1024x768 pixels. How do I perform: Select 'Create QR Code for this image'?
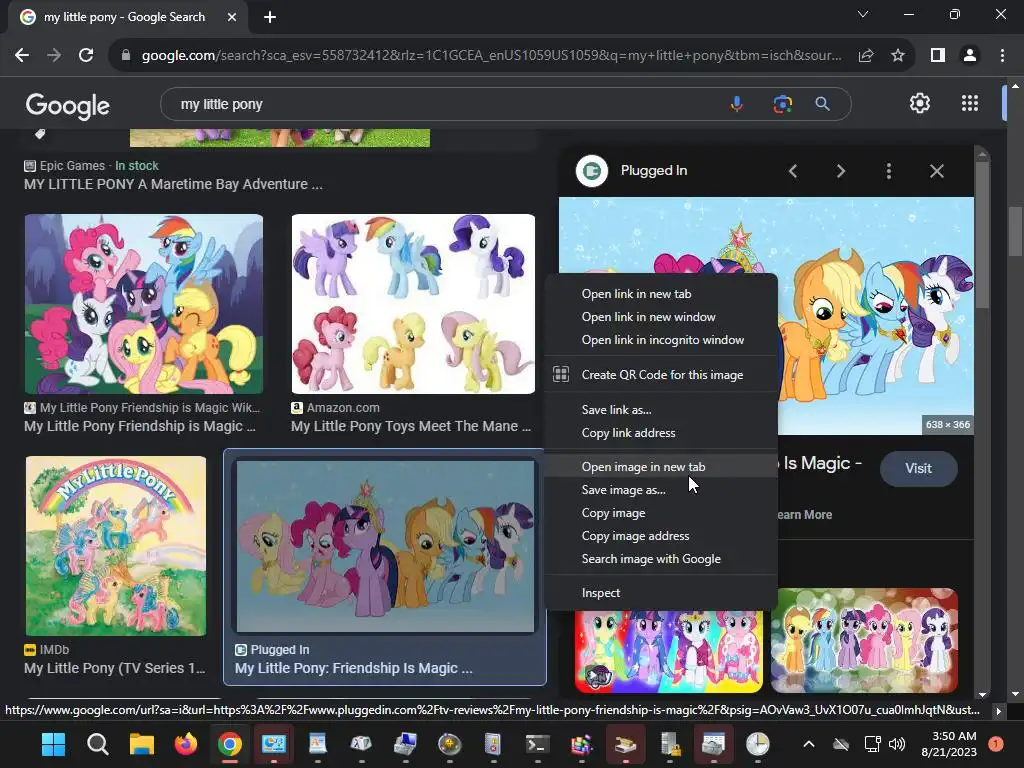[660, 375]
